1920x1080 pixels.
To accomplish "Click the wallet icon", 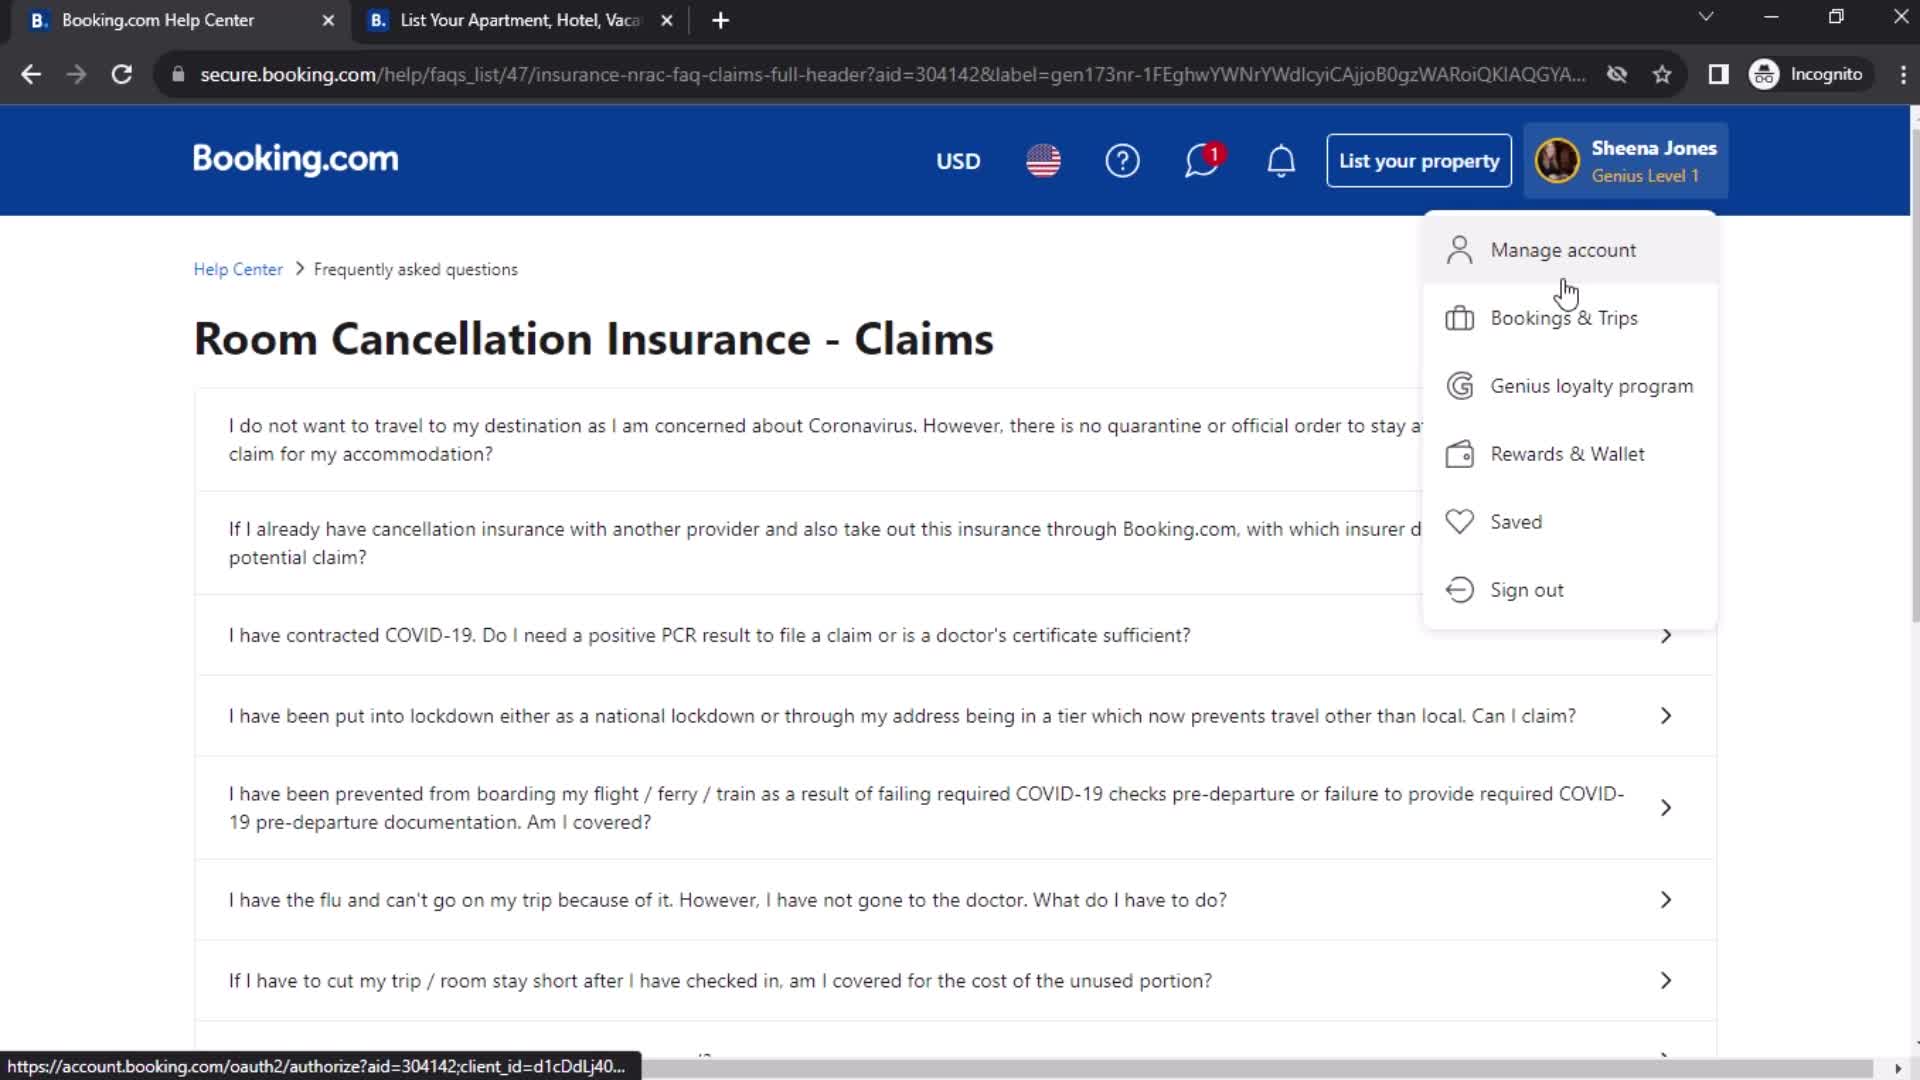I will point(1459,454).
